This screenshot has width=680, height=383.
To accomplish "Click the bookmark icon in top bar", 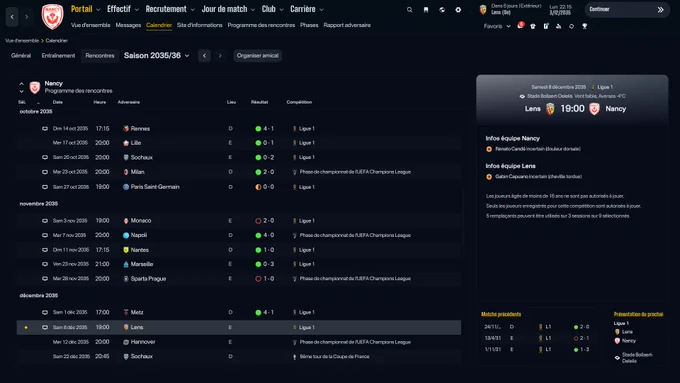I will pos(426,10).
